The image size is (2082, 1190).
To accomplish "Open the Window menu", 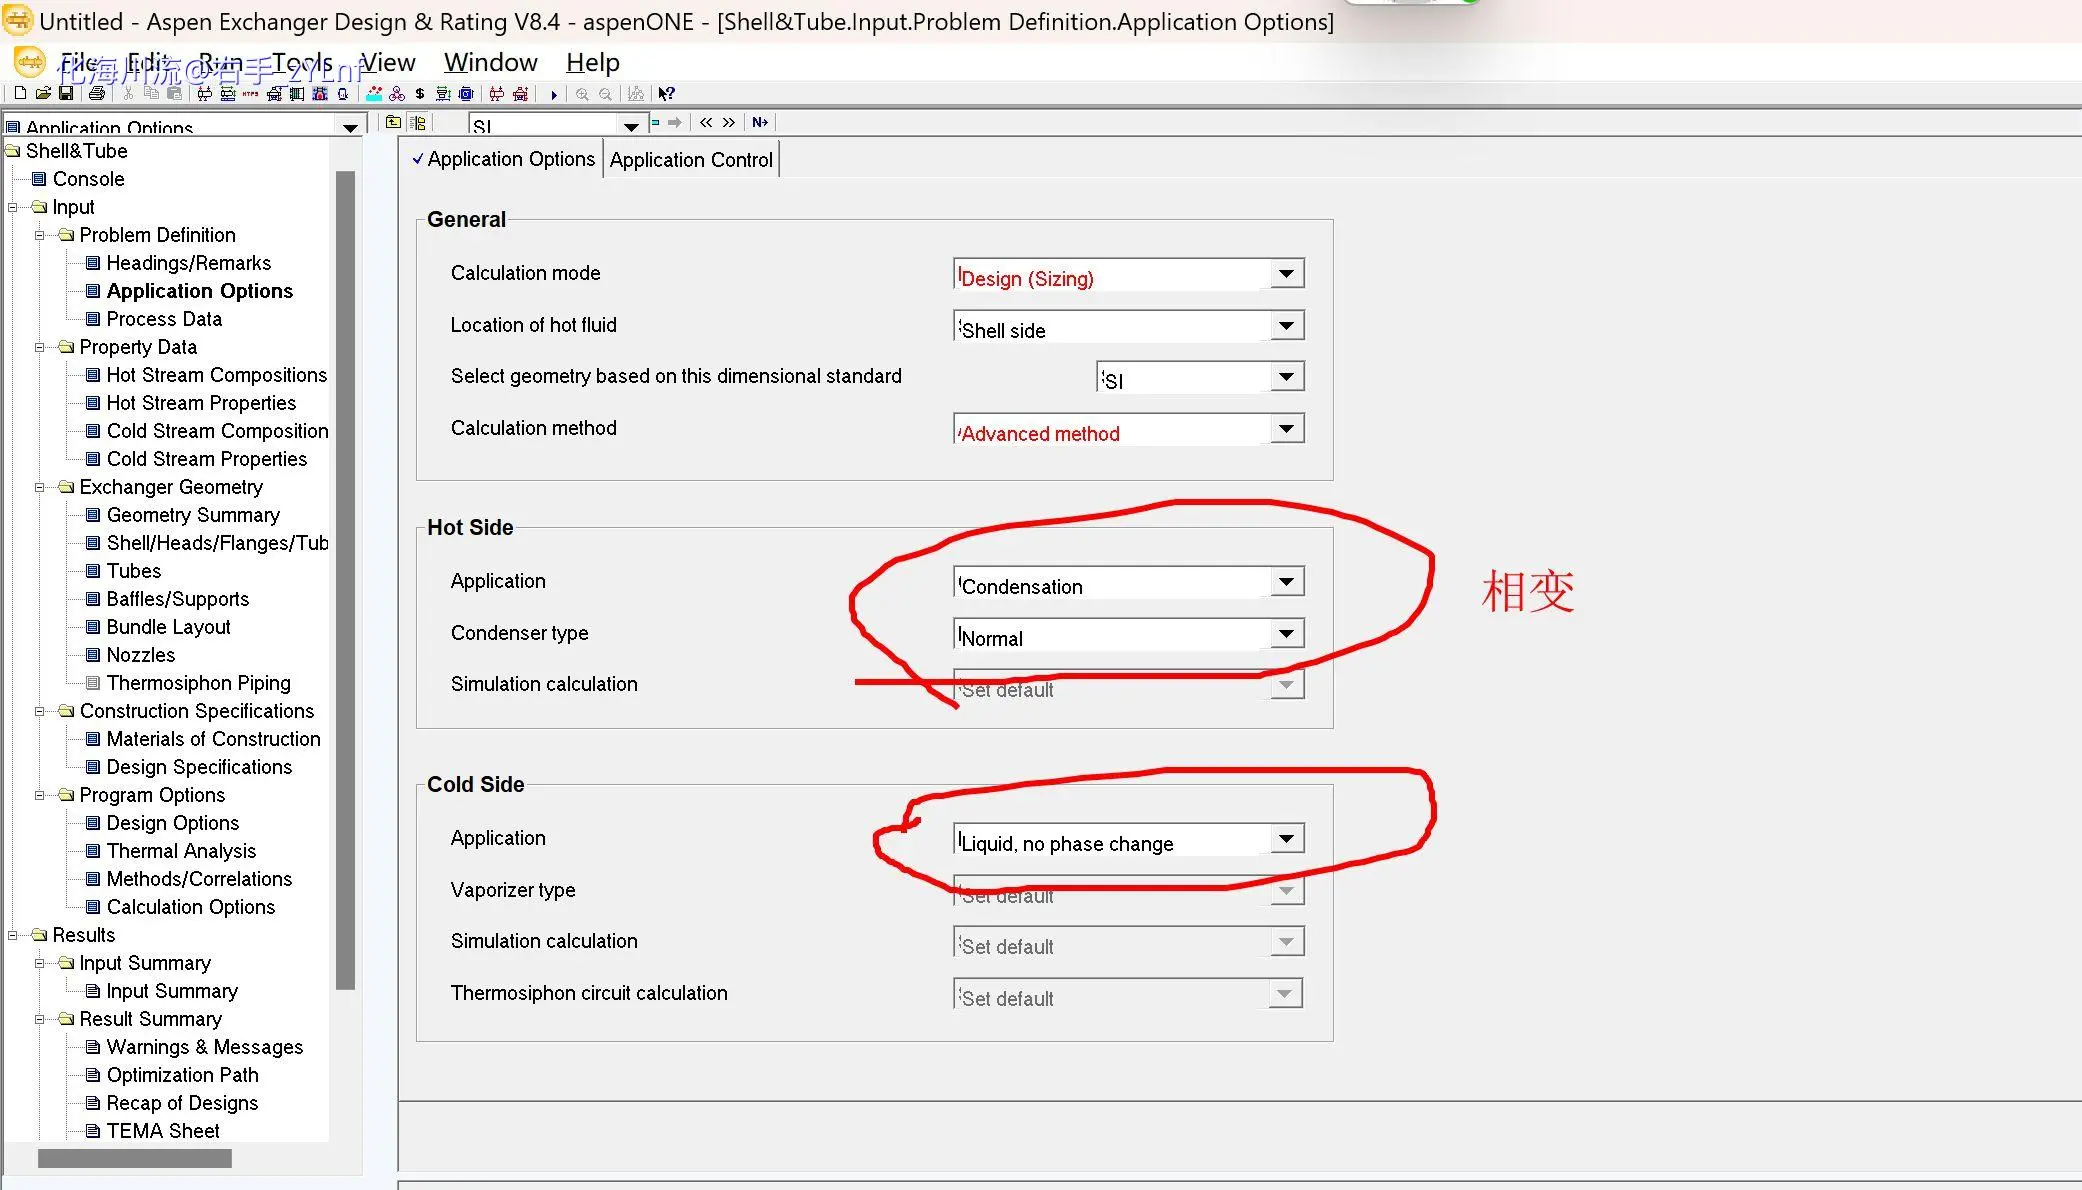I will coord(491,62).
